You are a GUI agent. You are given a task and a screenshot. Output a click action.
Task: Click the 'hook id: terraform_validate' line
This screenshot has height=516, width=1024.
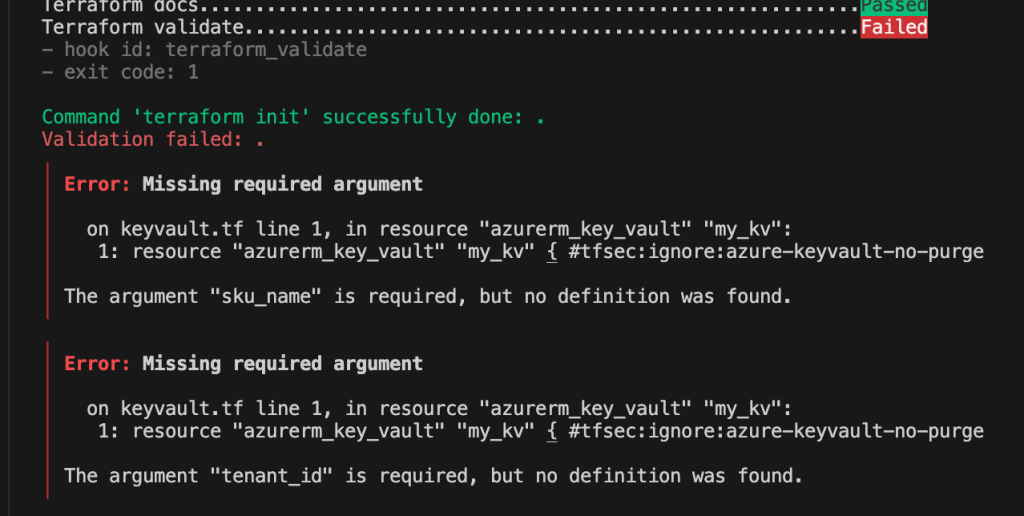(204, 50)
